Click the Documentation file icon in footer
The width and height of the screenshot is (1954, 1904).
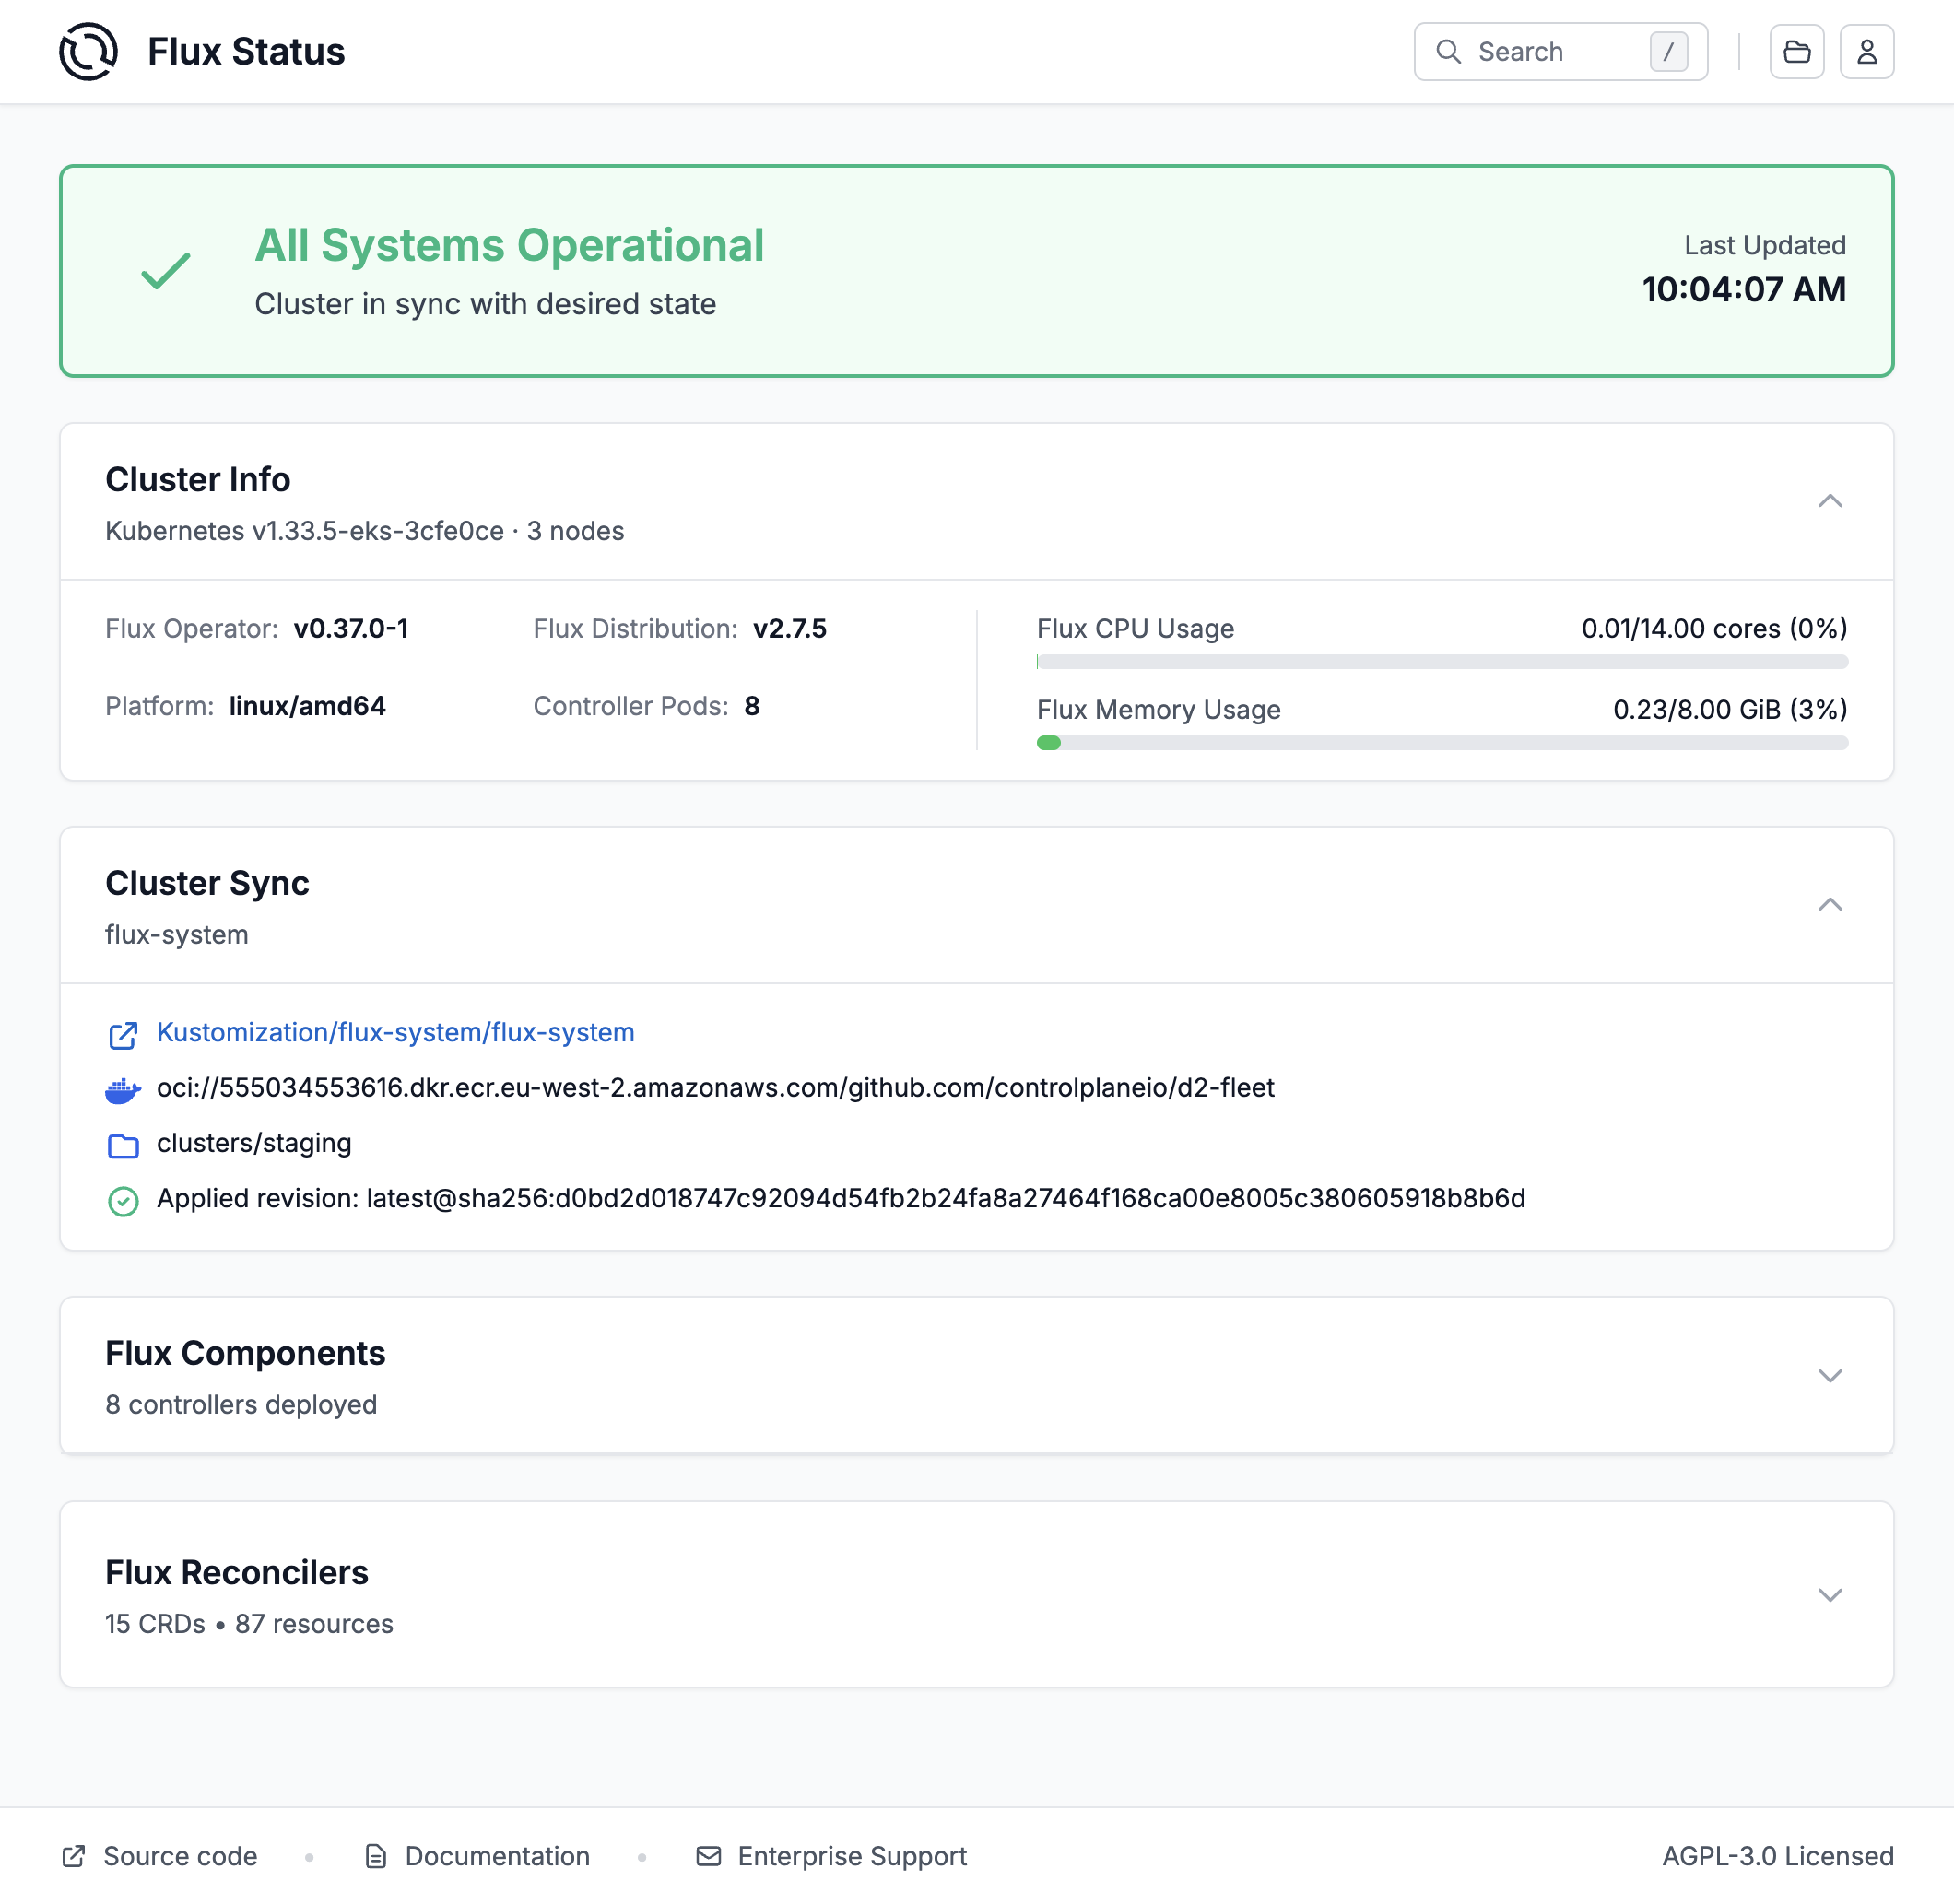[x=375, y=1856]
